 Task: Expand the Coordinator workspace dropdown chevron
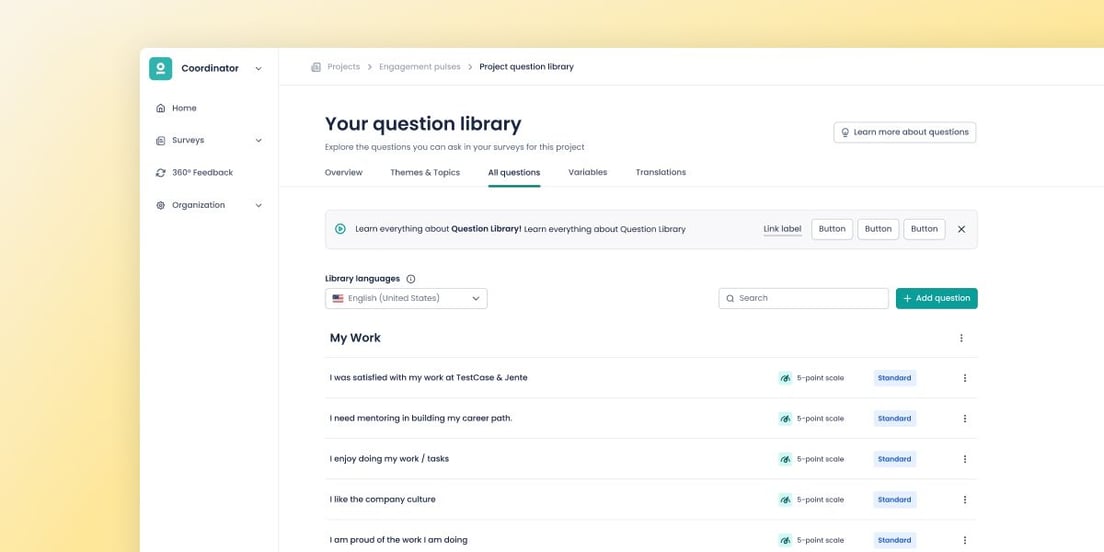point(258,69)
